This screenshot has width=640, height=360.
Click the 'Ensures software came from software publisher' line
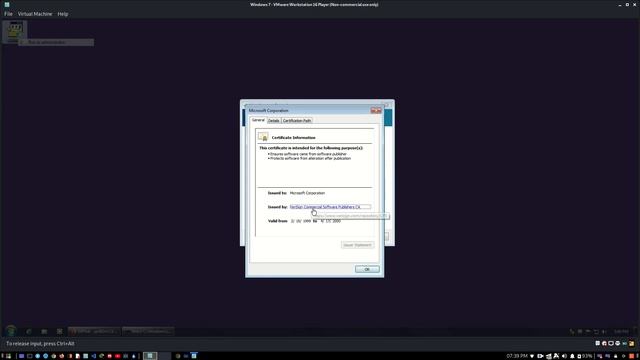pos(307,154)
